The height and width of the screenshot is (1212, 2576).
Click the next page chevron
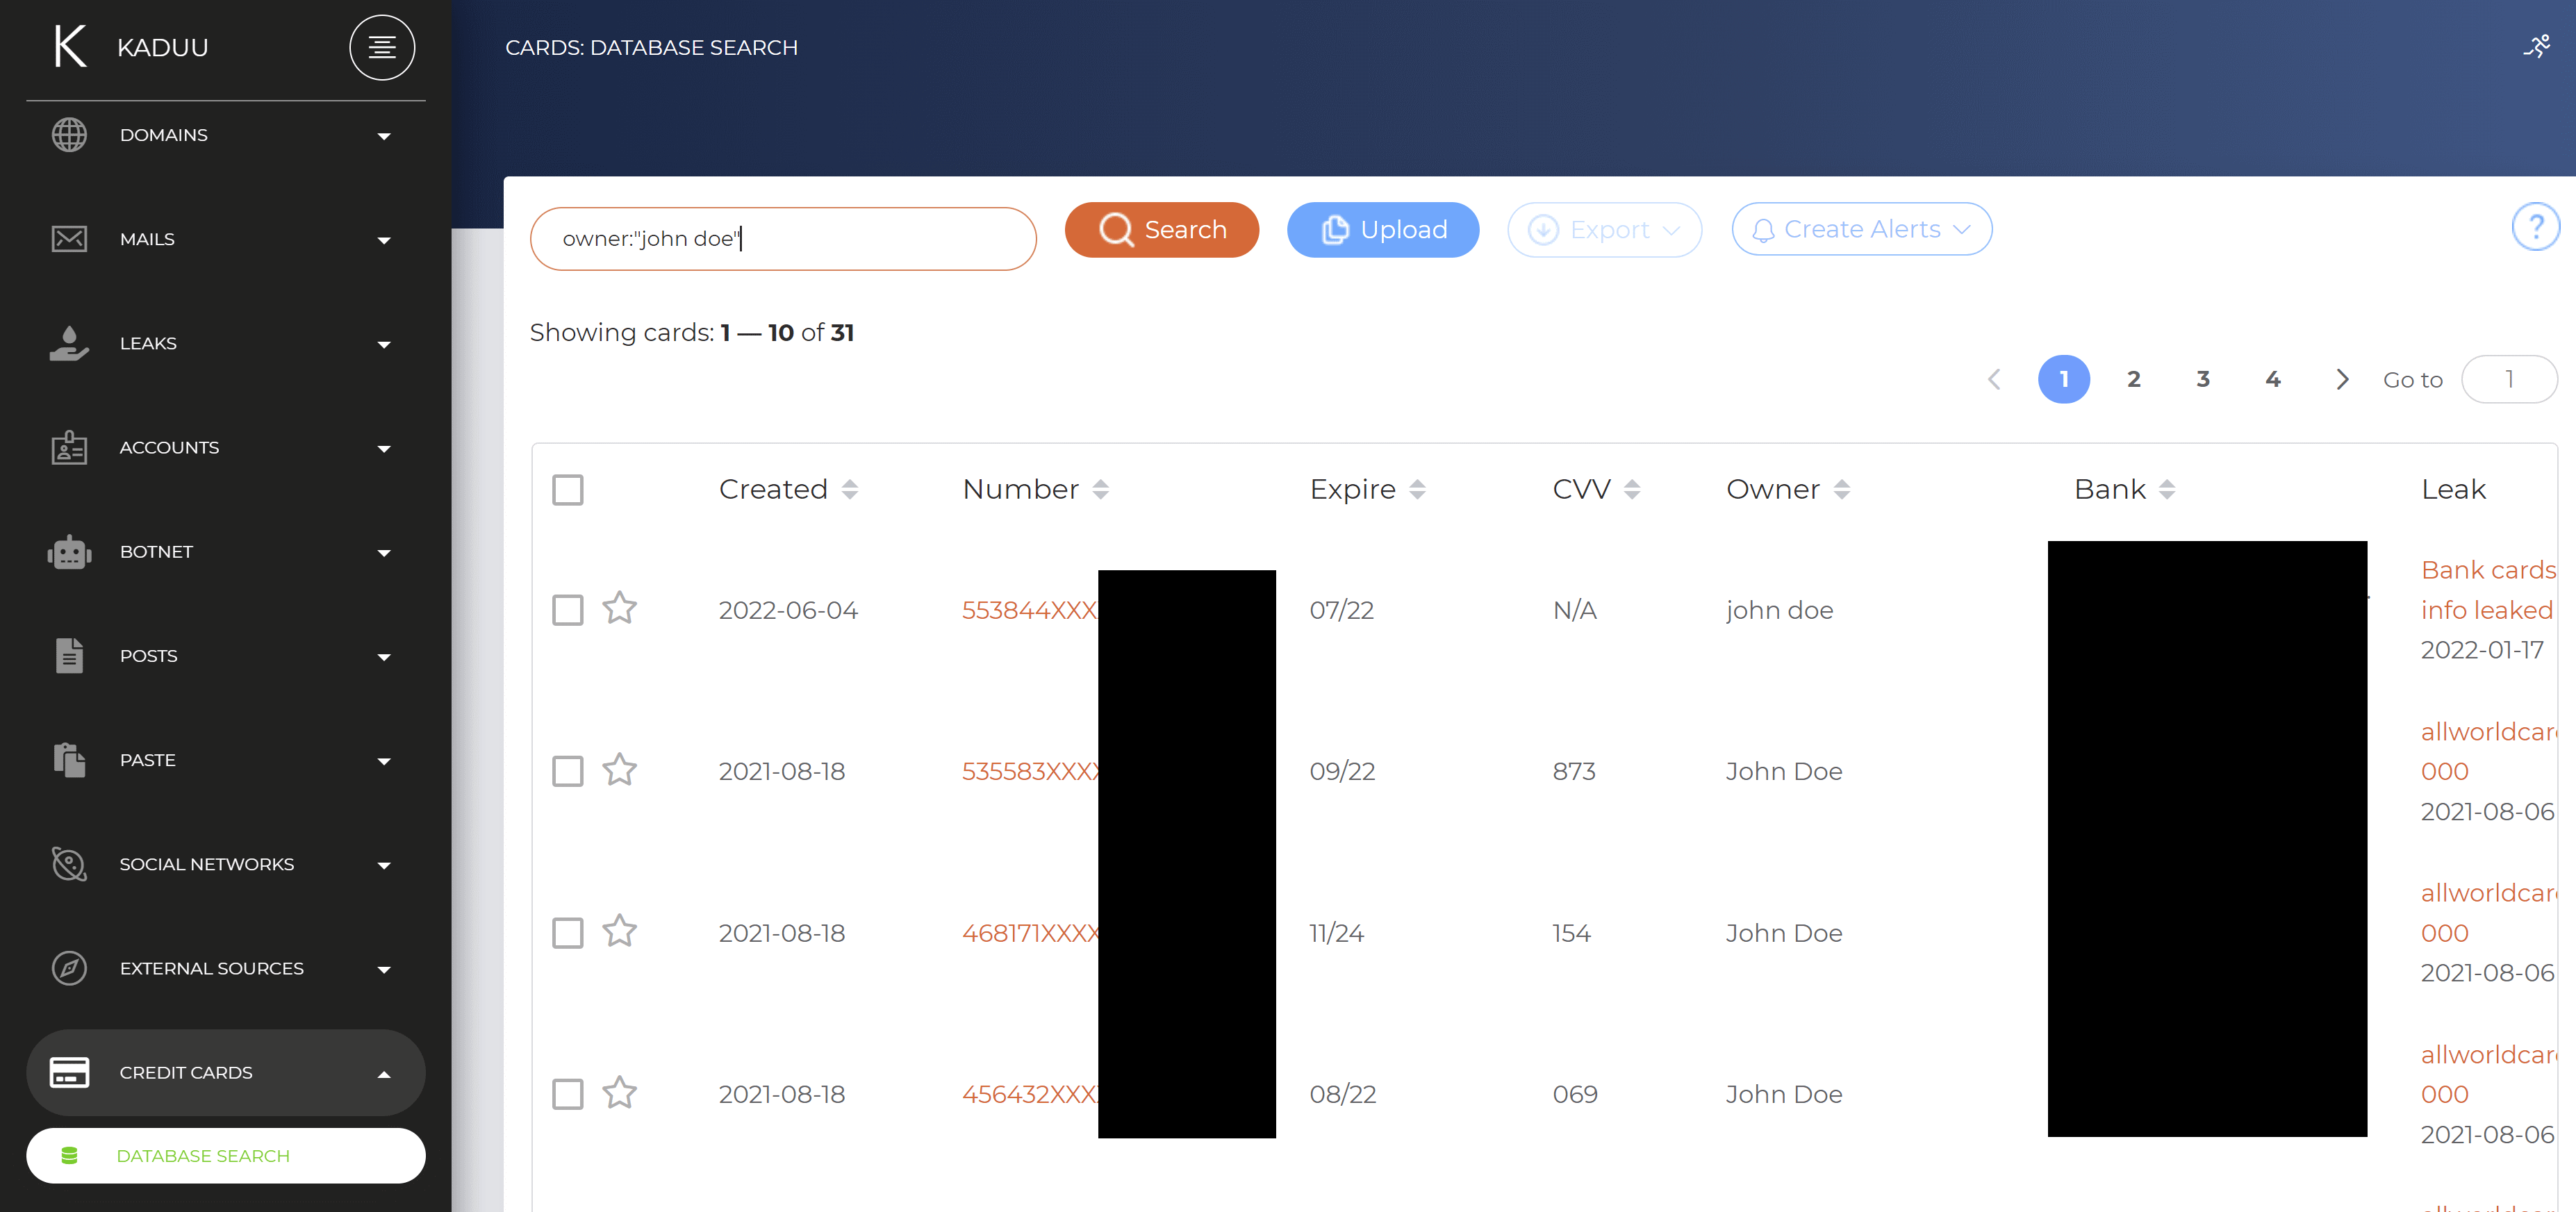click(x=2342, y=380)
